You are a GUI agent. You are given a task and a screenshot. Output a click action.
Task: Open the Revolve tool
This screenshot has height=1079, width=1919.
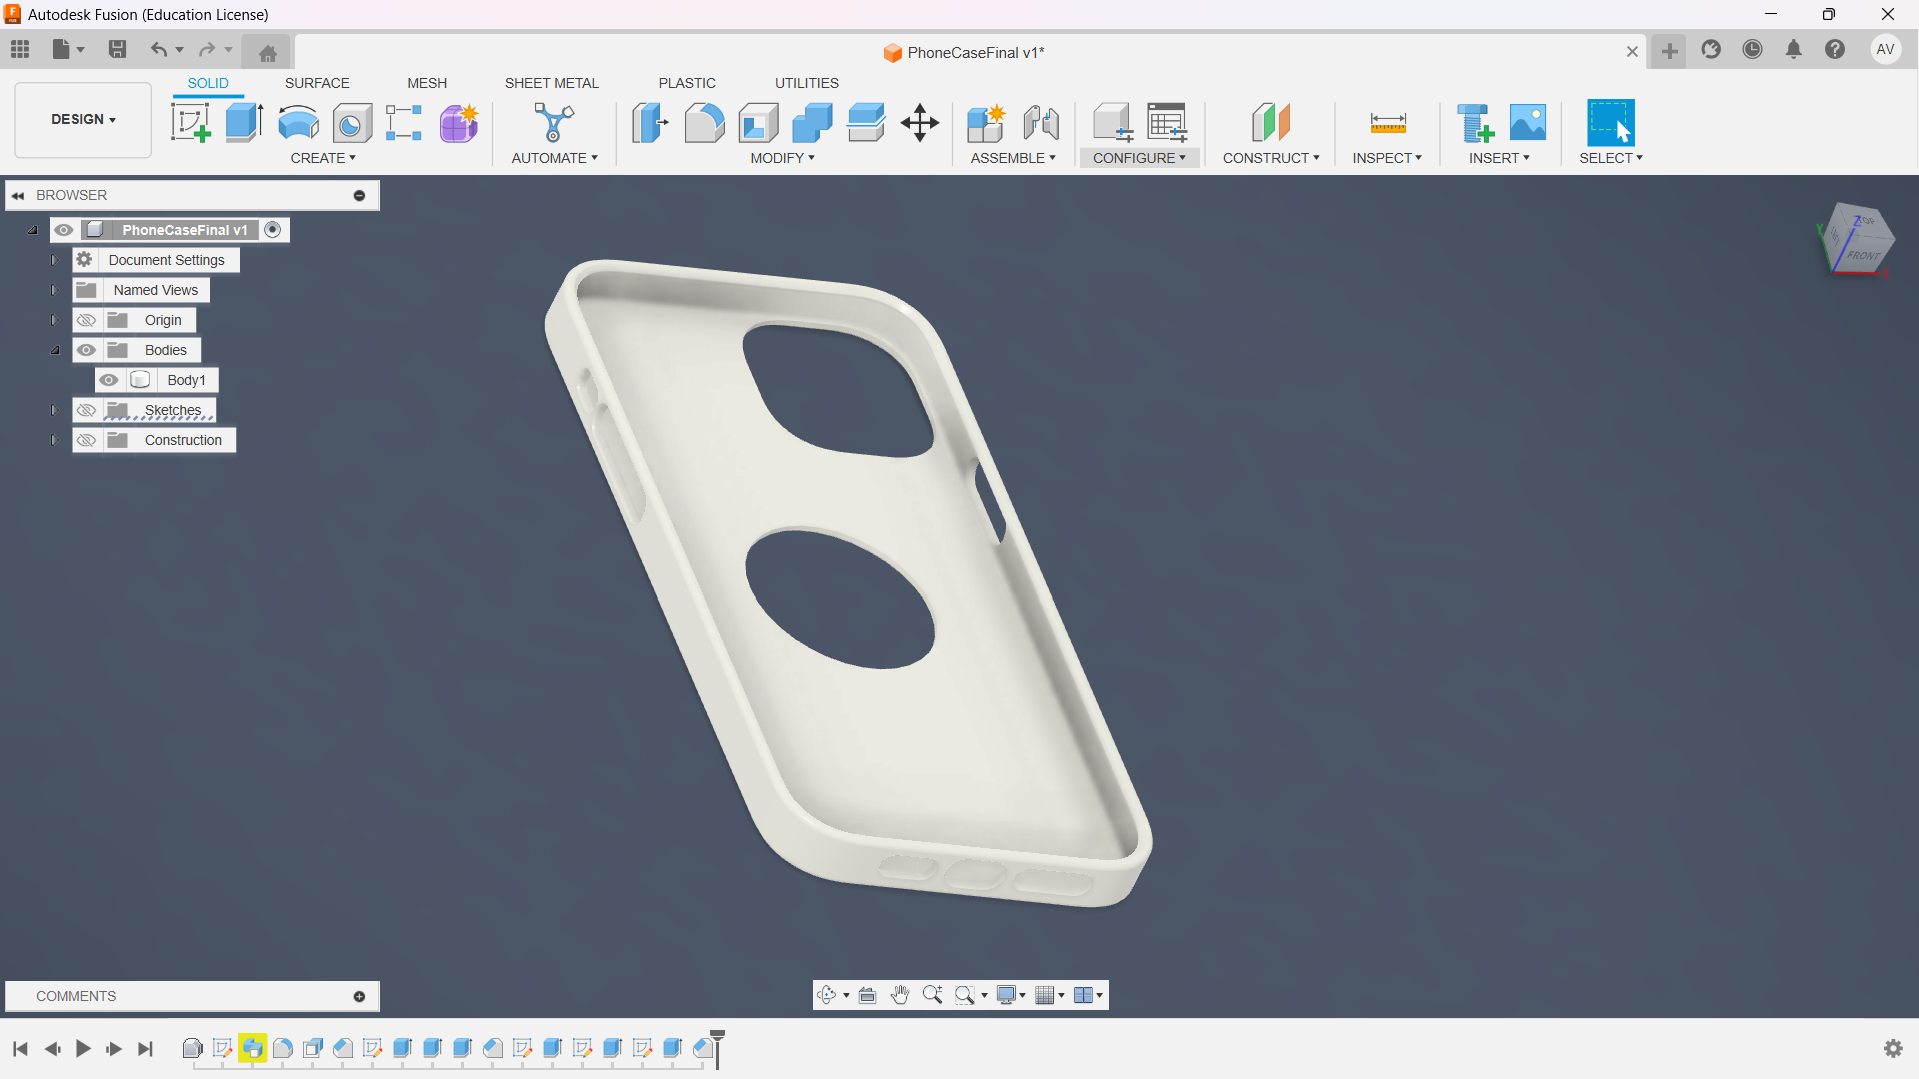pos(298,123)
